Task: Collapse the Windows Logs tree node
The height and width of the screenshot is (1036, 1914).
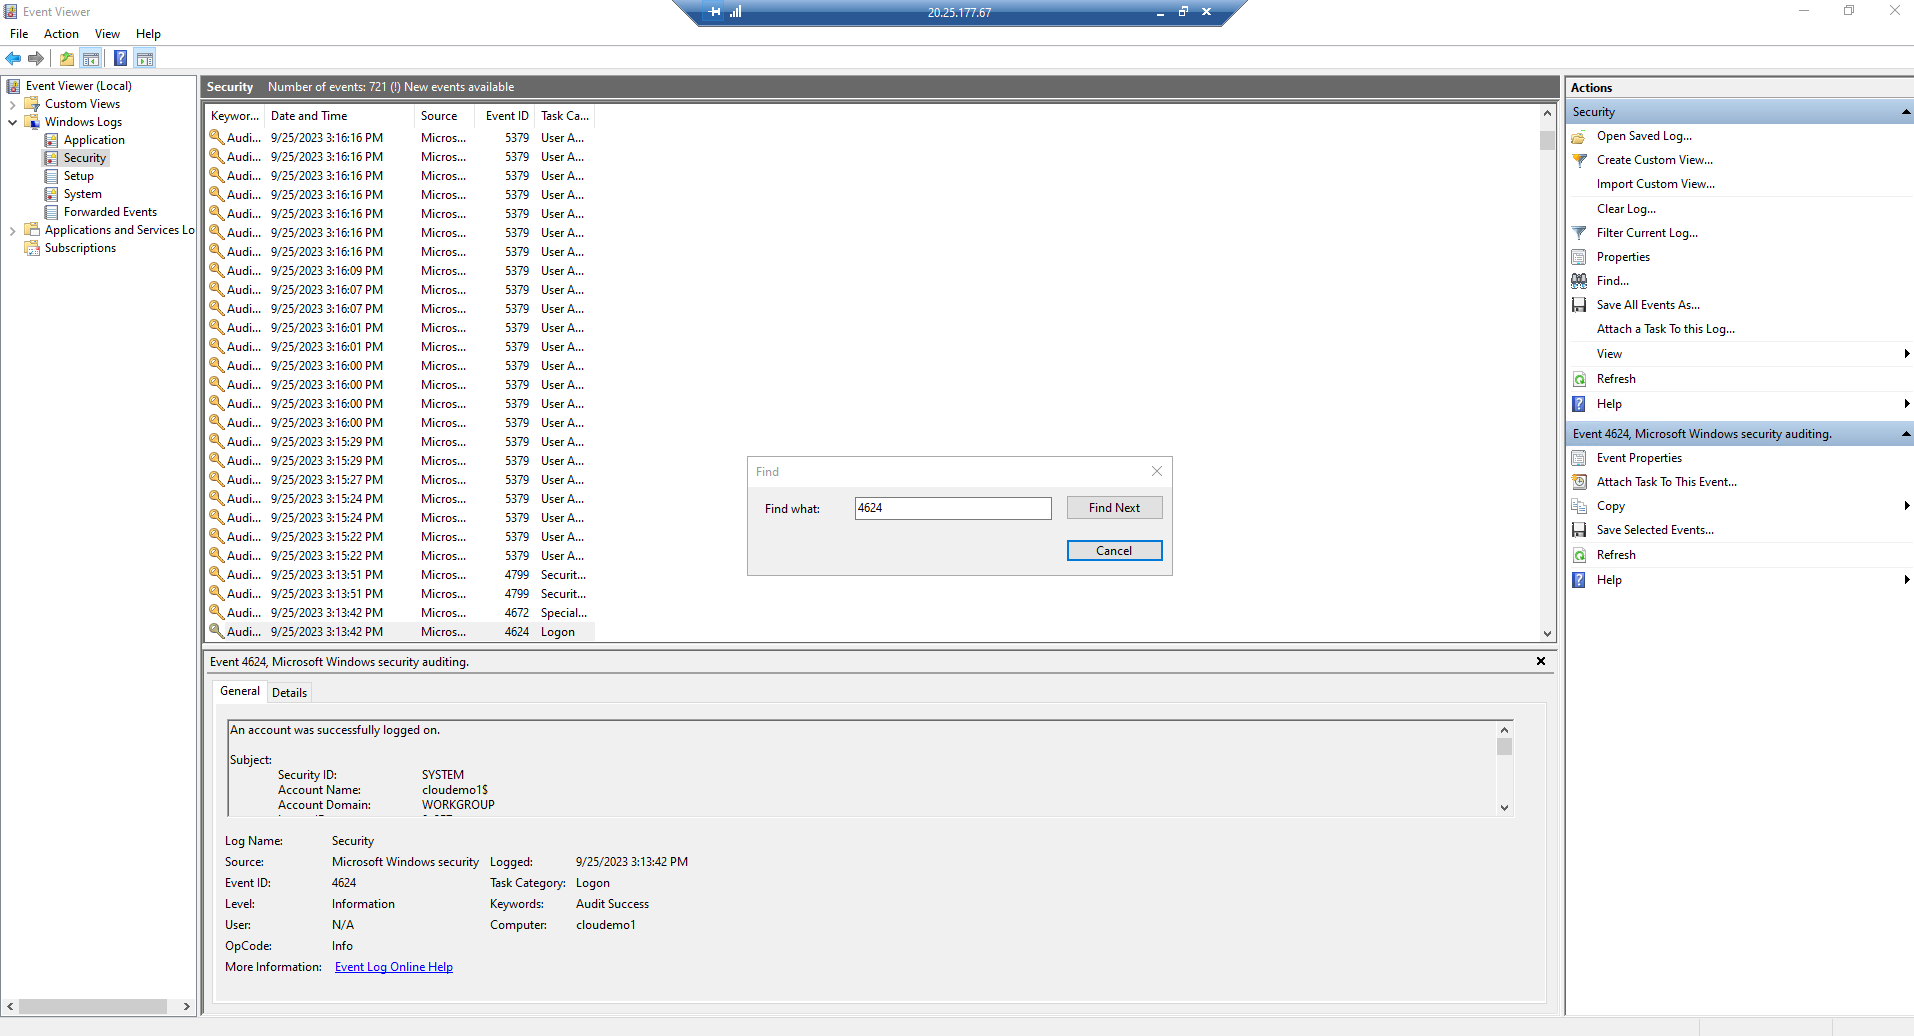Action: [12, 122]
